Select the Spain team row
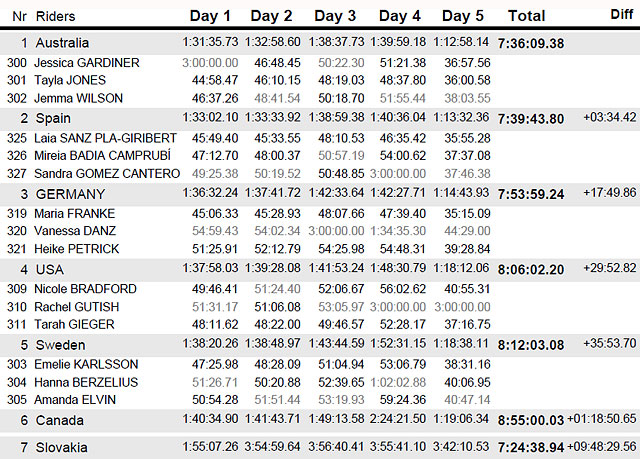640x459 pixels. (x=320, y=118)
